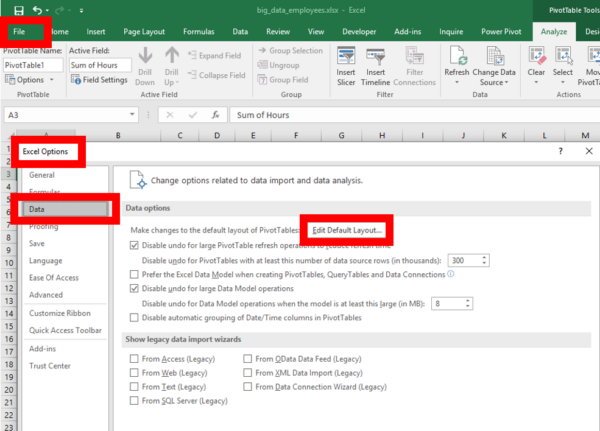Open PivotTable Options dropdown arrow
Screen dimensions: 600x431
[x=52, y=80]
